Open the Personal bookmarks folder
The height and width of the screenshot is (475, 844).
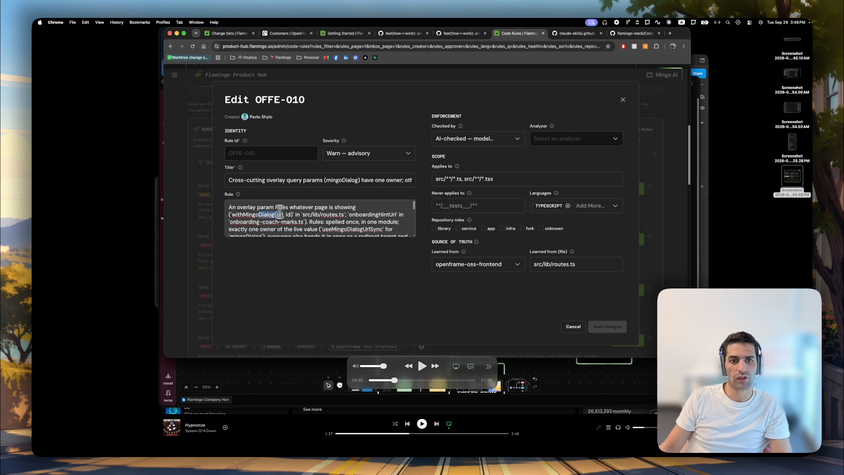click(308, 58)
